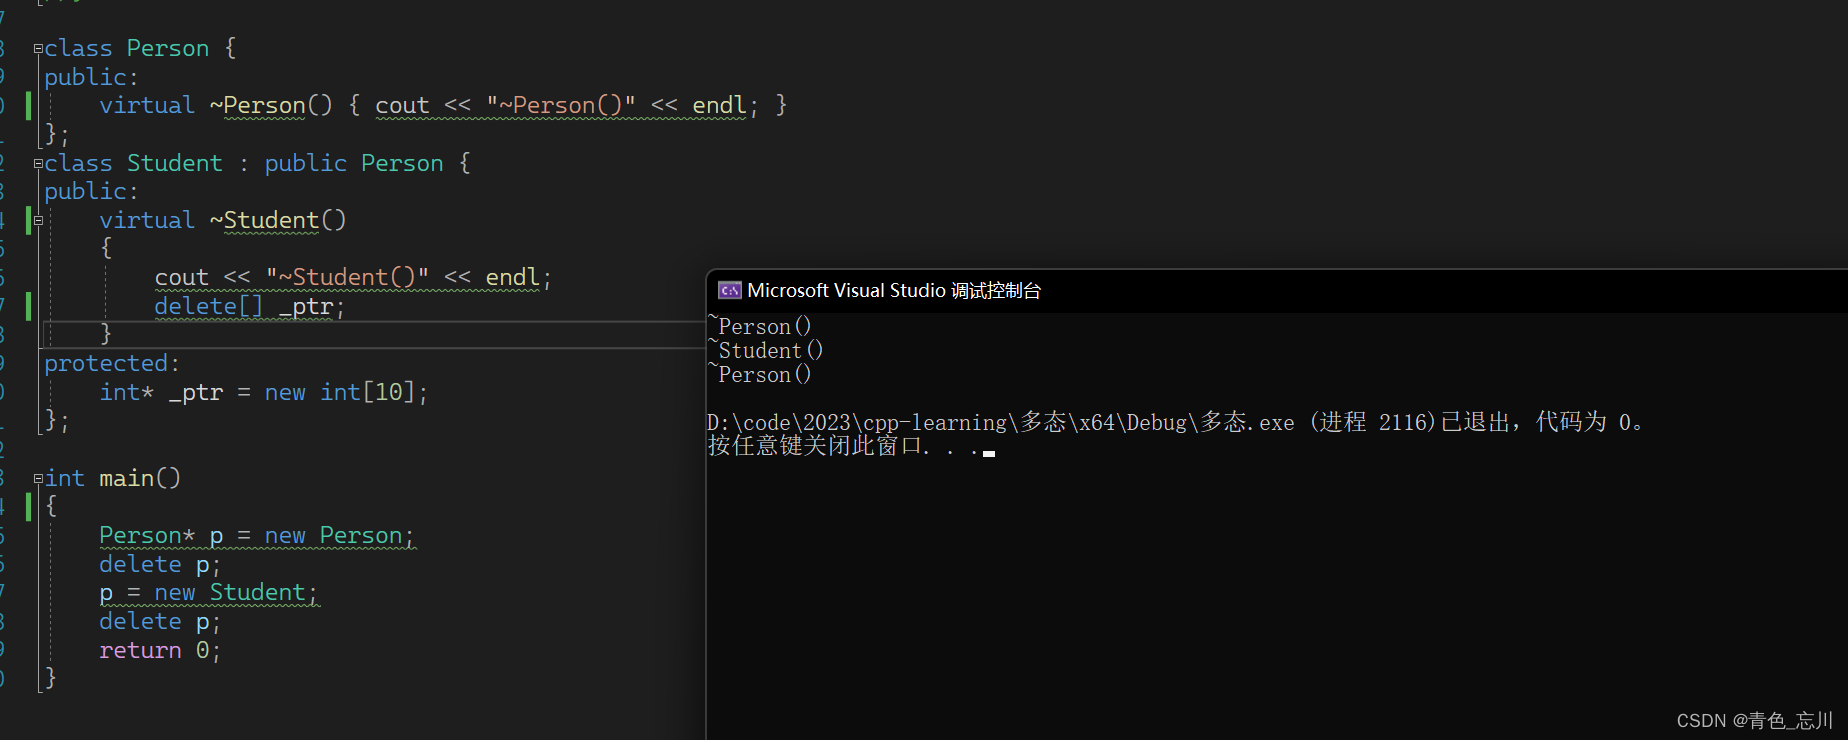Image resolution: width=1848 pixels, height=740 pixels.
Task: Click the delete[] _ptr statement
Action: coord(250,306)
